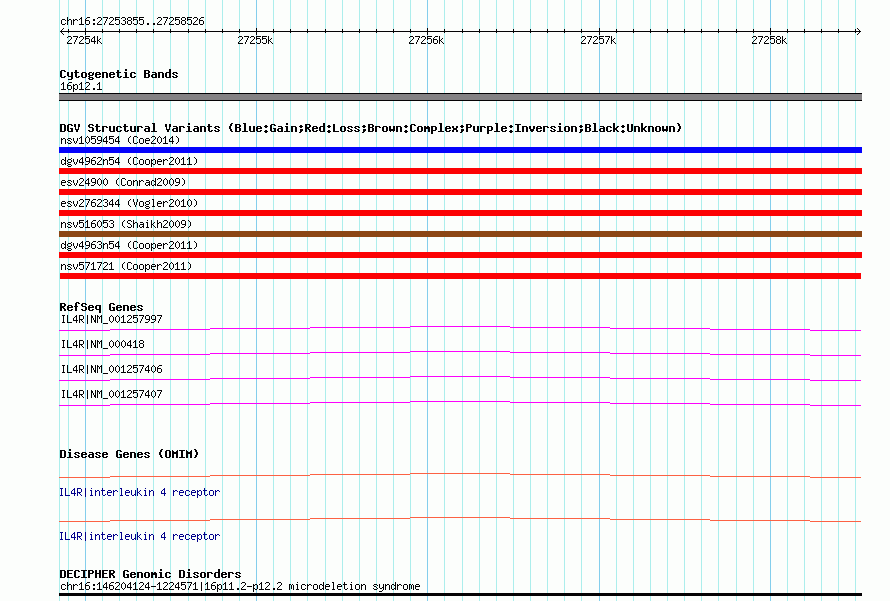Click the brown nsv516053 complex variant bar
Image resolution: width=890 pixels, height=601 pixels.
click(x=460, y=234)
